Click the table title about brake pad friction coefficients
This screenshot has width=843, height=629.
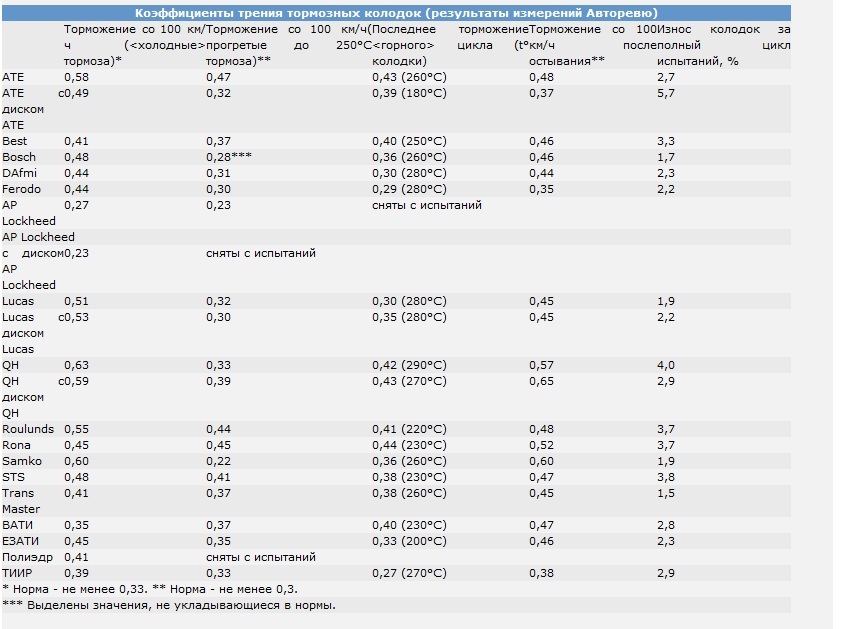(396, 13)
